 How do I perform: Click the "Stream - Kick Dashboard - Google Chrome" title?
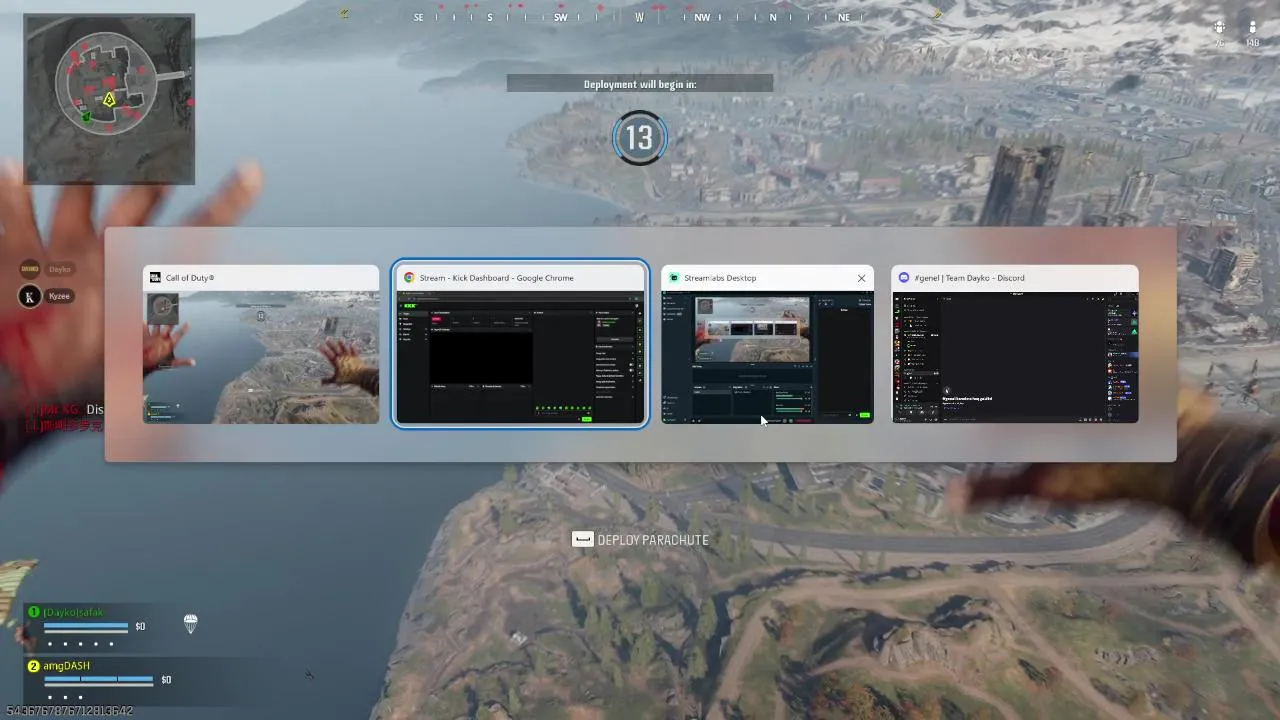(496, 278)
